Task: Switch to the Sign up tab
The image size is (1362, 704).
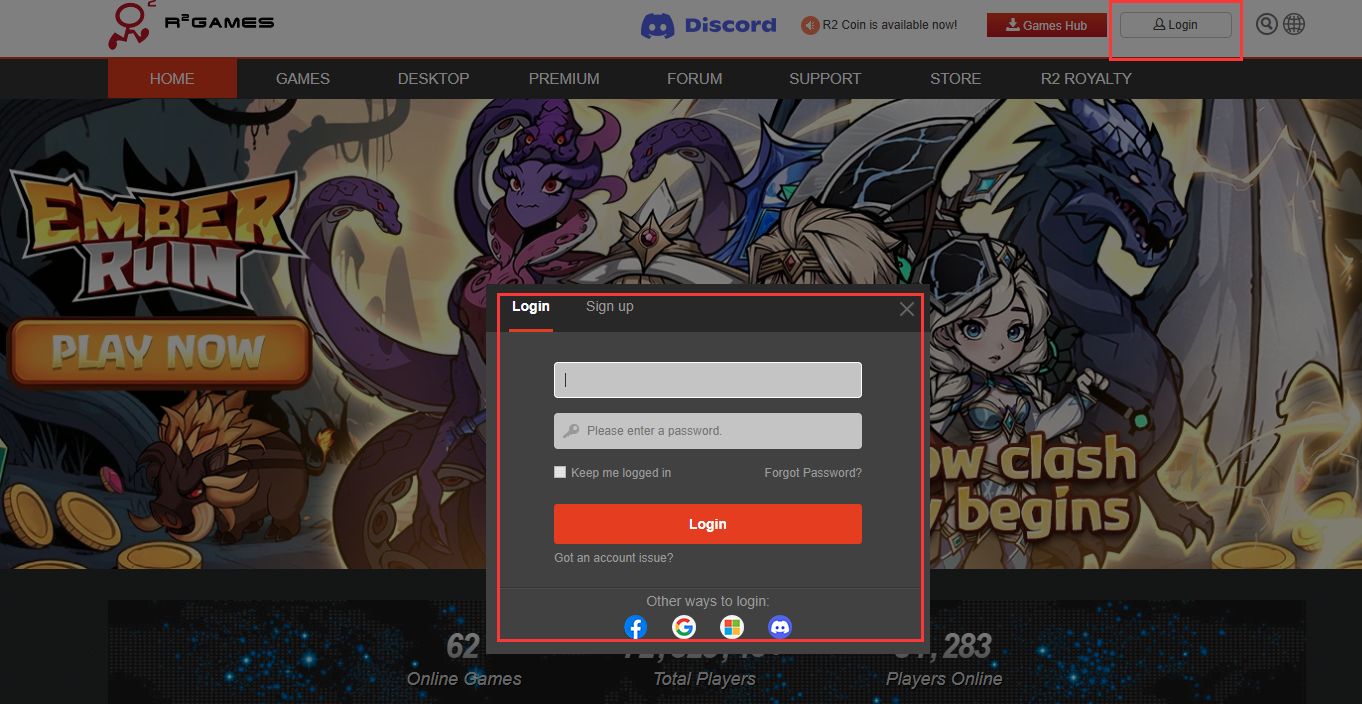Action: (609, 307)
